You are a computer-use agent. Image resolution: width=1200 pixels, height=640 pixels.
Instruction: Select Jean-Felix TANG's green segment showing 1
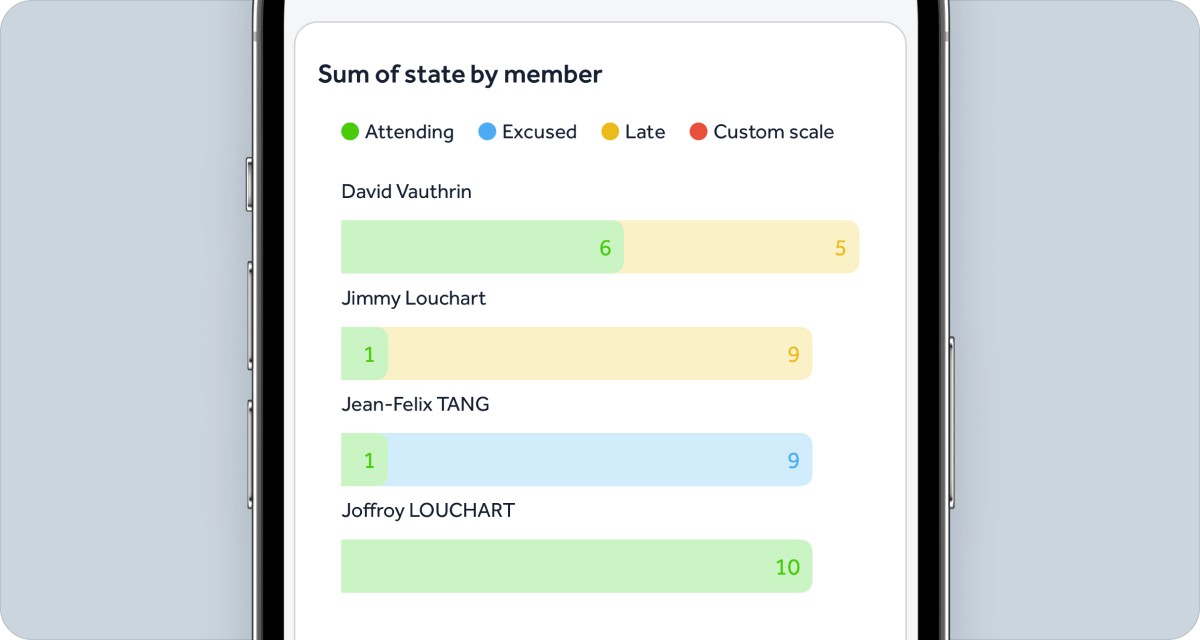pyautogui.click(x=364, y=459)
